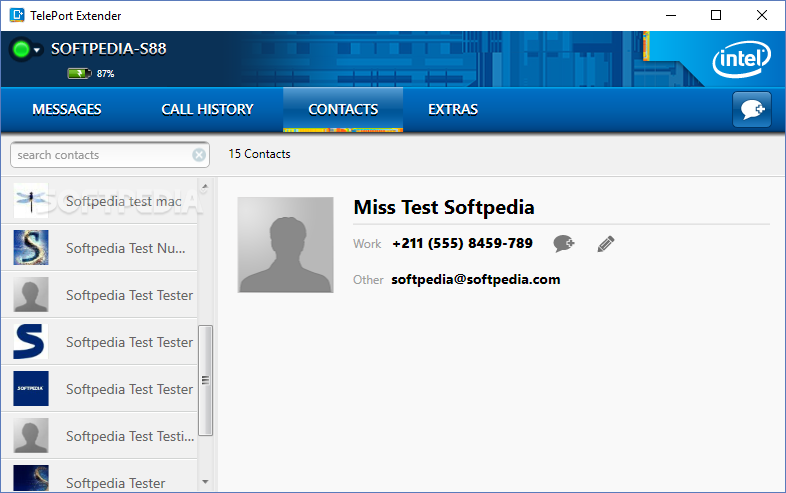The width and height of the screenshot is (786, 493).
Task: Click the Miss Test Softpedia name heading
Action: 444,208
